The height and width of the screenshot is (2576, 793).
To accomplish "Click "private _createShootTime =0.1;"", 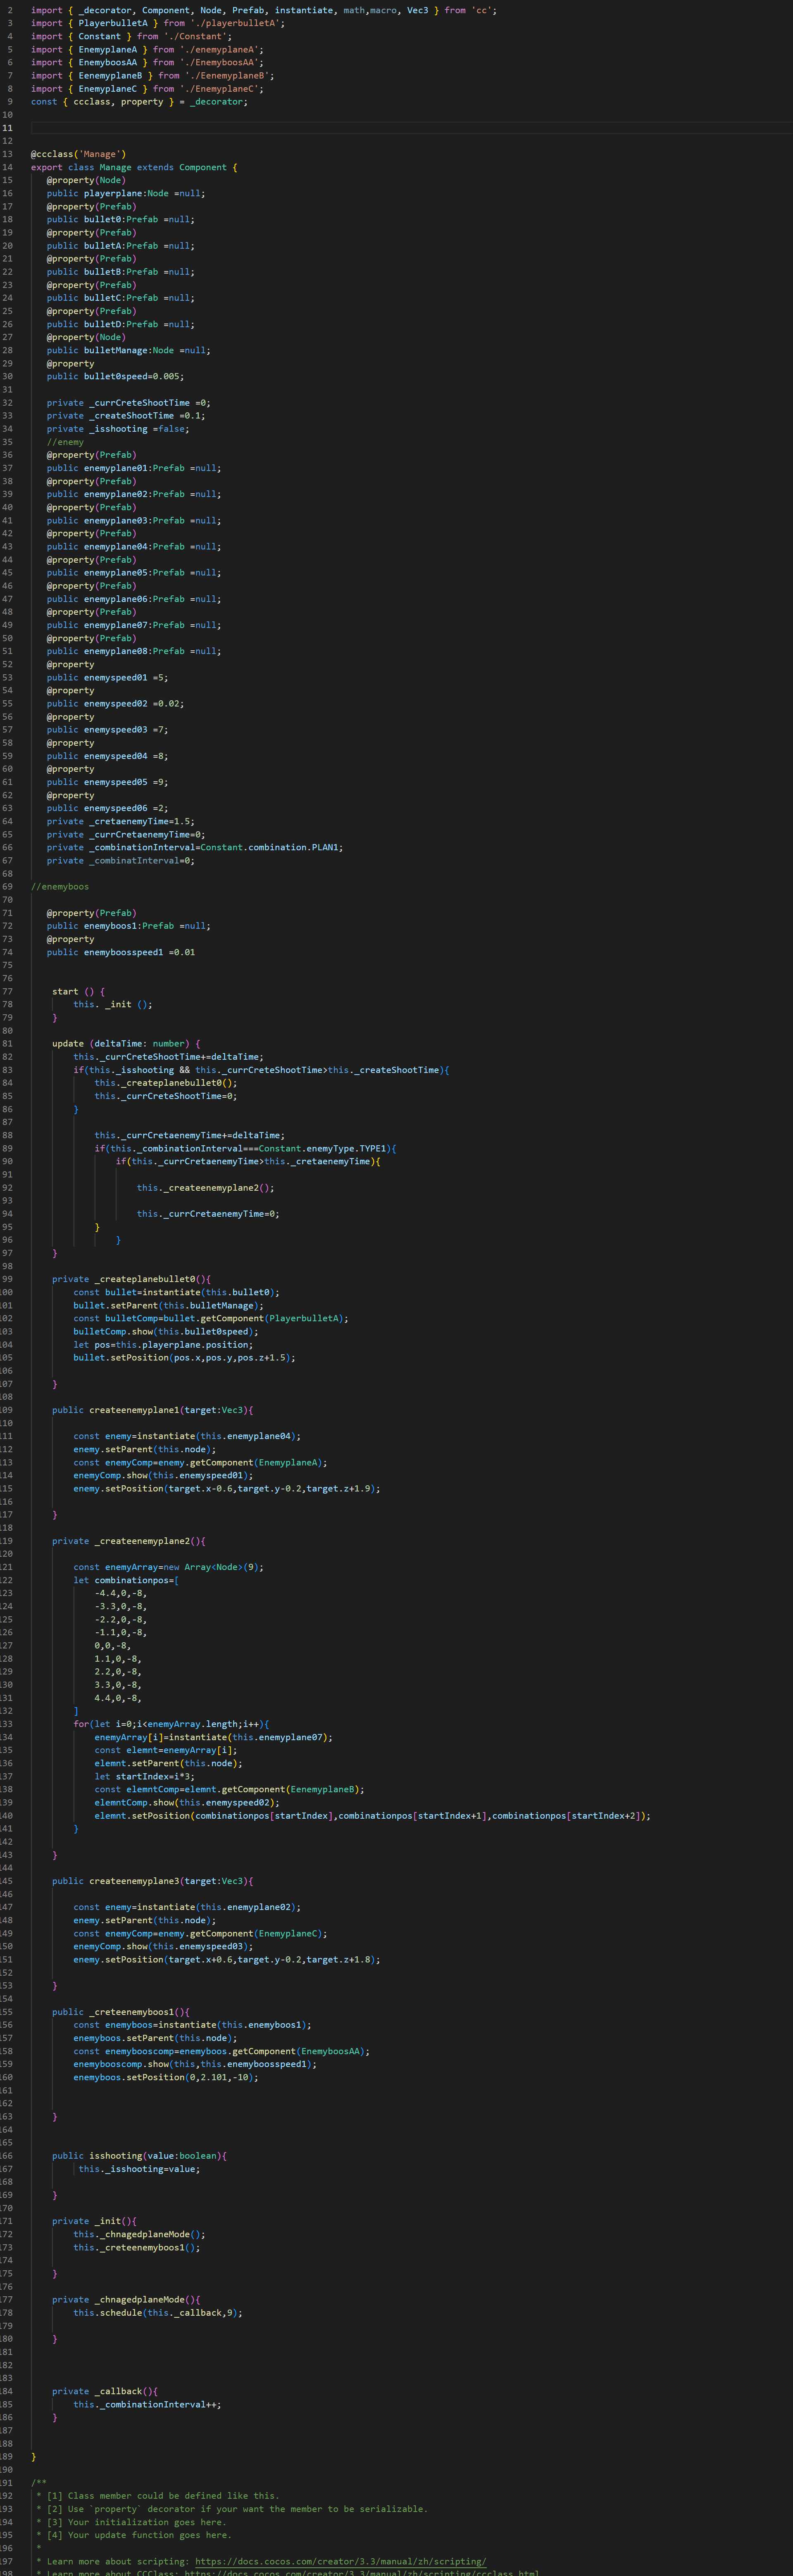I will click(x=126, y=416).
